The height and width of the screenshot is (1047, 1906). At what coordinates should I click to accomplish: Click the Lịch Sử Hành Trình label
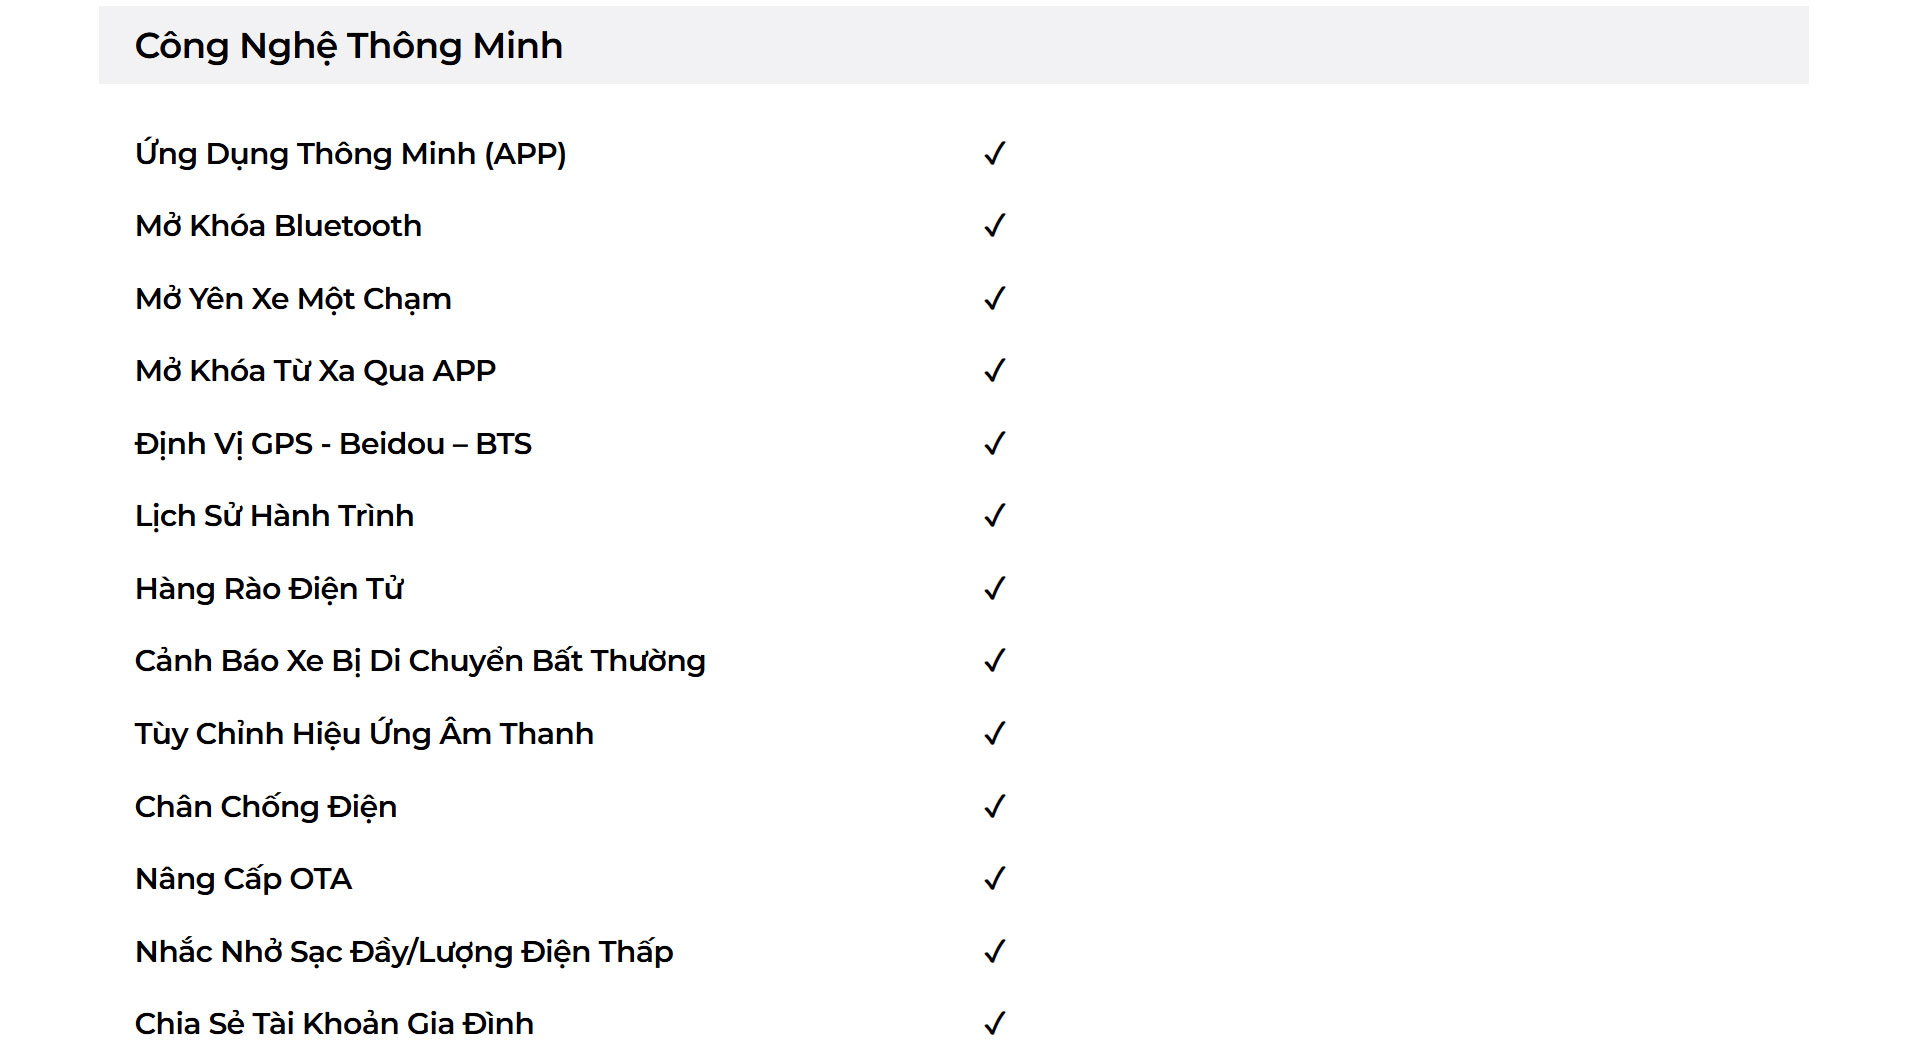click(274, 516)
